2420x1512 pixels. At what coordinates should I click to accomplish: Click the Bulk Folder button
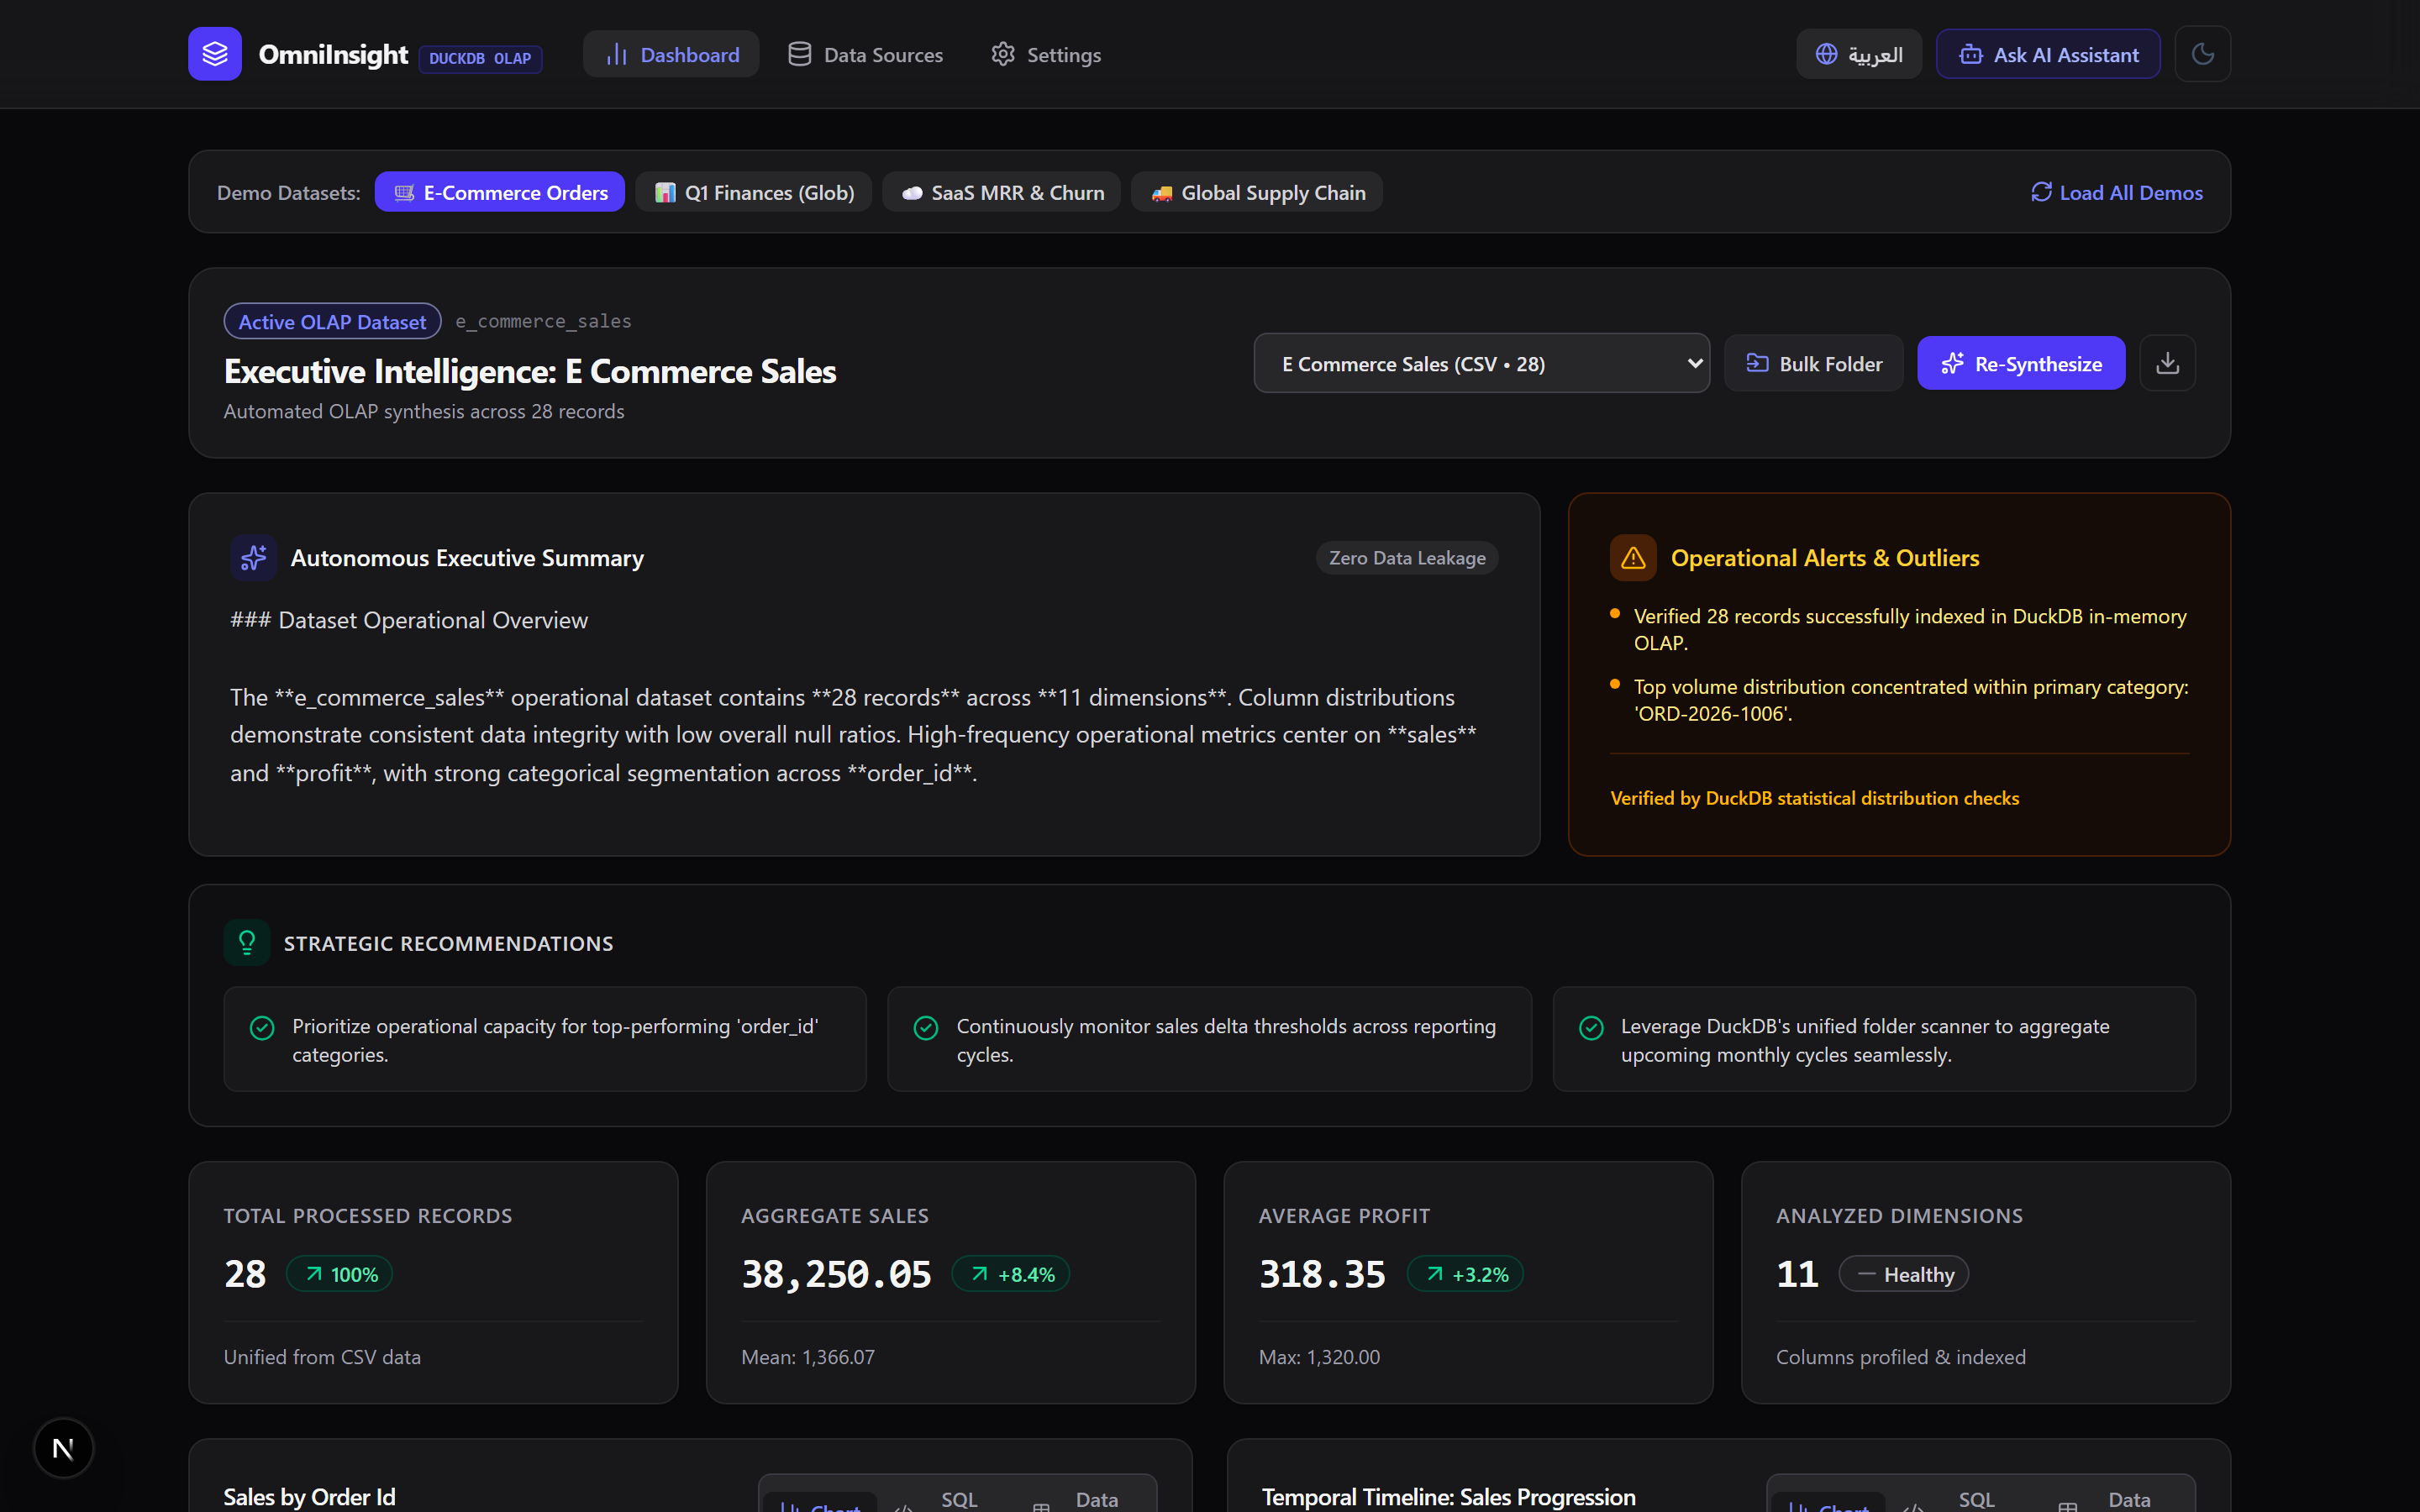point(1814,363)
